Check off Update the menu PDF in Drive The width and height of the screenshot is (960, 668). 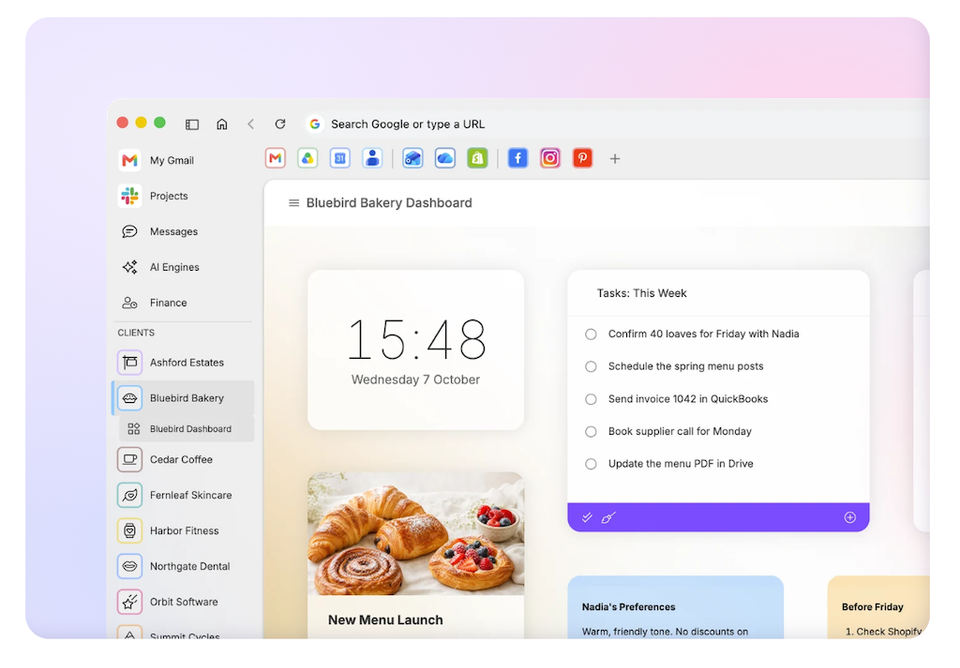(x=591, y=464)
